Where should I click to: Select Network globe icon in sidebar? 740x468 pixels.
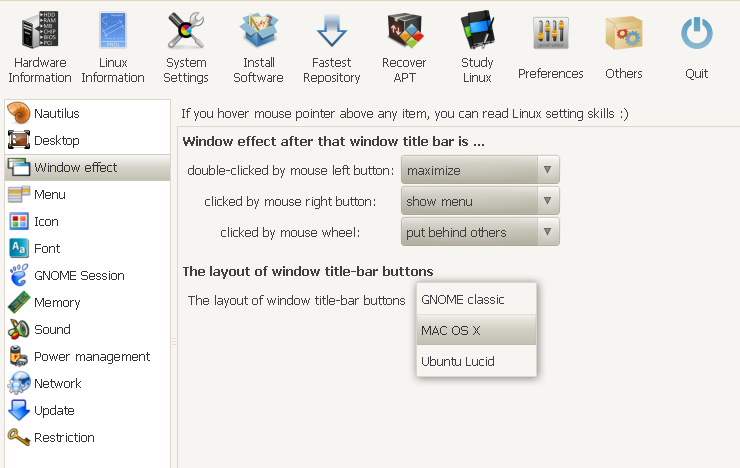point(19,383)
